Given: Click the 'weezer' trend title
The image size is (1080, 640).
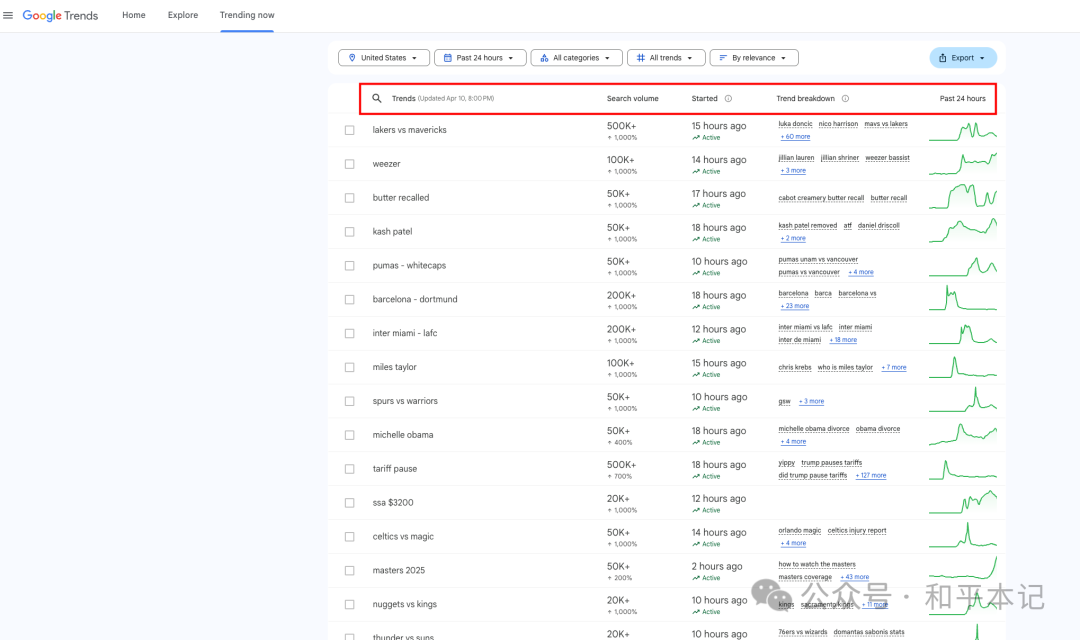Looking at the screenshot, I should (x=386, y=164).
